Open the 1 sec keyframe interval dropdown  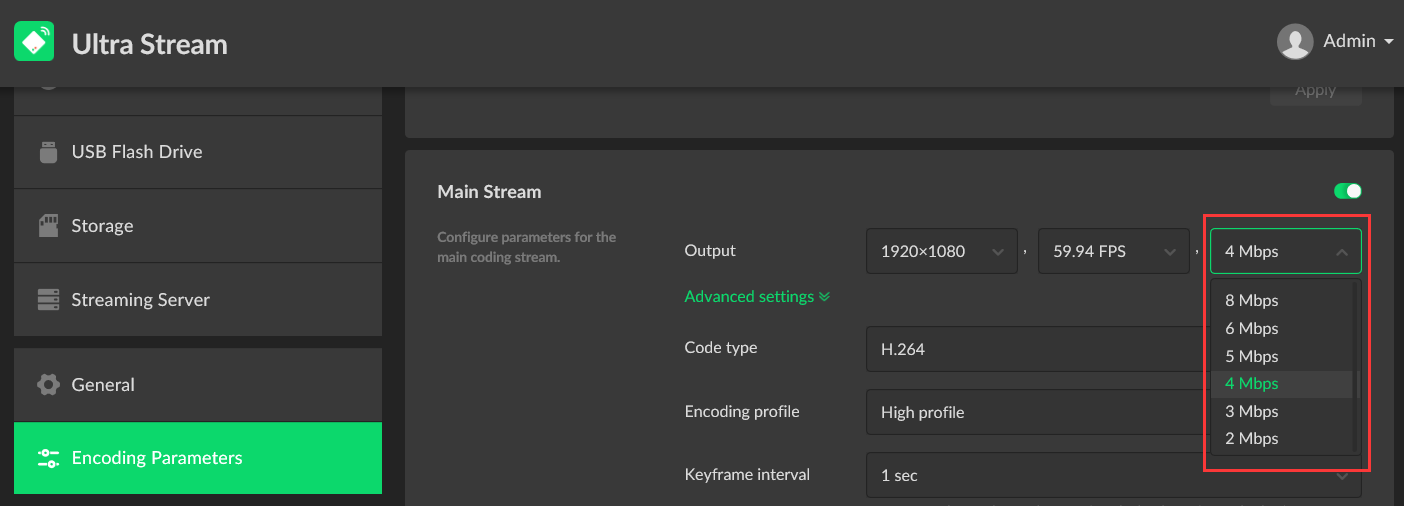(1114, 476)
